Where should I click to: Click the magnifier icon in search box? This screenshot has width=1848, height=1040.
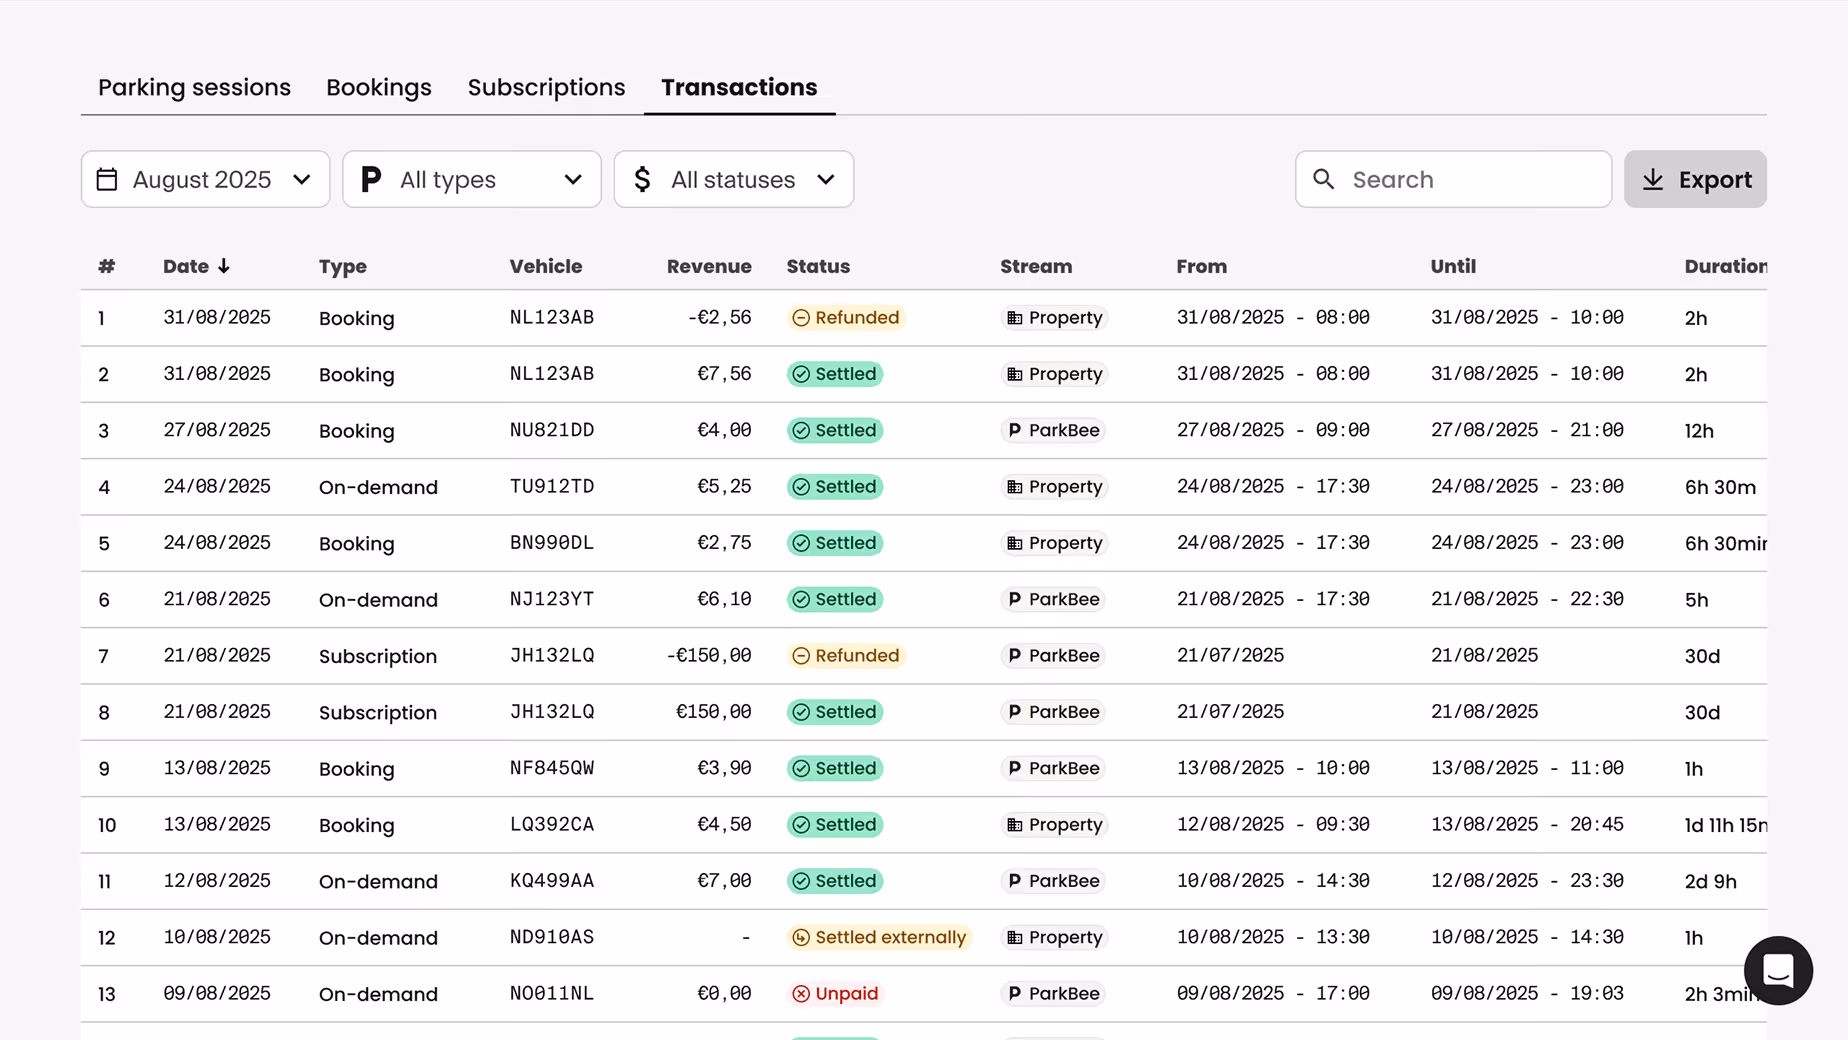pos(1323,179)
